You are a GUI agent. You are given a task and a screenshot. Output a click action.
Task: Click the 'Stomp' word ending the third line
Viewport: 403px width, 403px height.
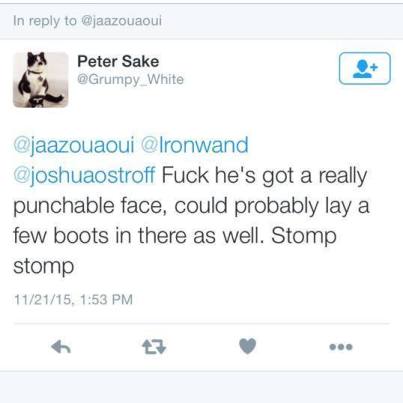[x=304, y=236]
